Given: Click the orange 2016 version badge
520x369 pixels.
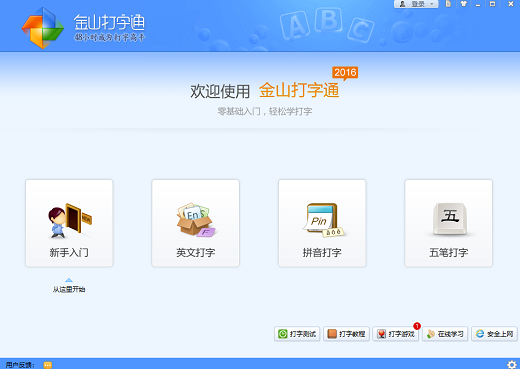Looking at the screenshot, I should pyautogui.click(x=345, y=73).
